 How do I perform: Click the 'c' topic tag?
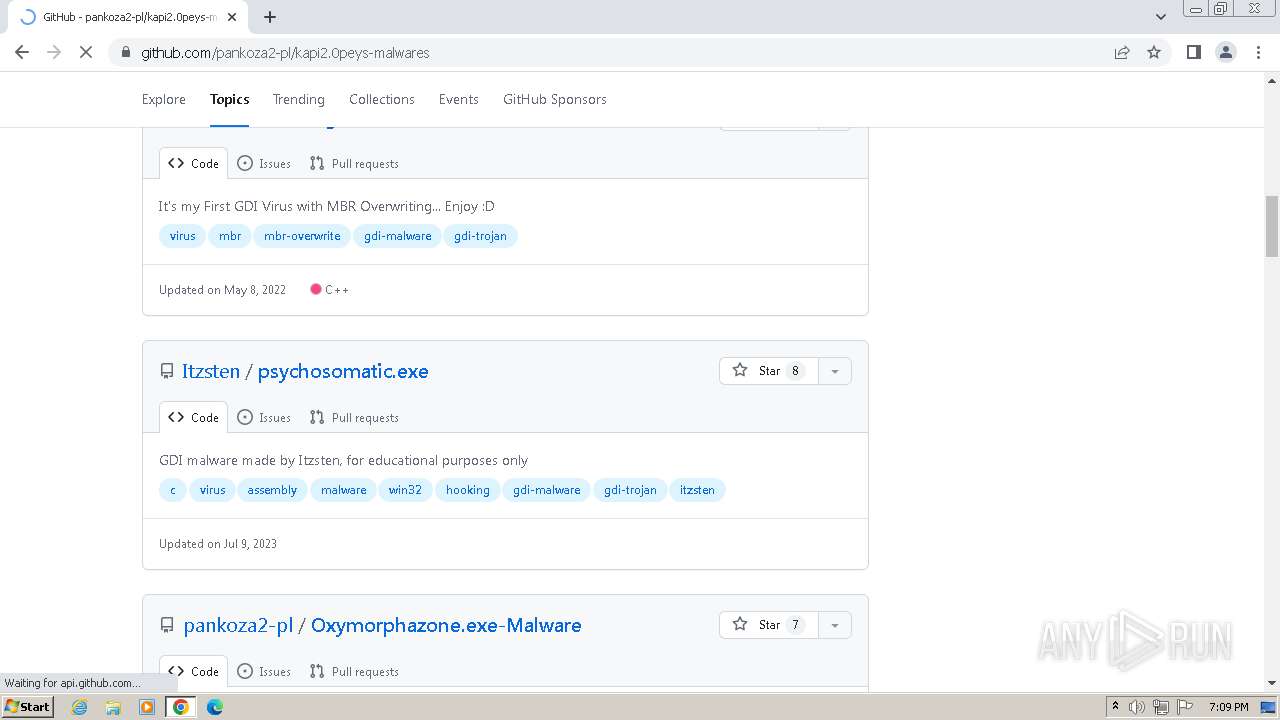click(173, 490)
